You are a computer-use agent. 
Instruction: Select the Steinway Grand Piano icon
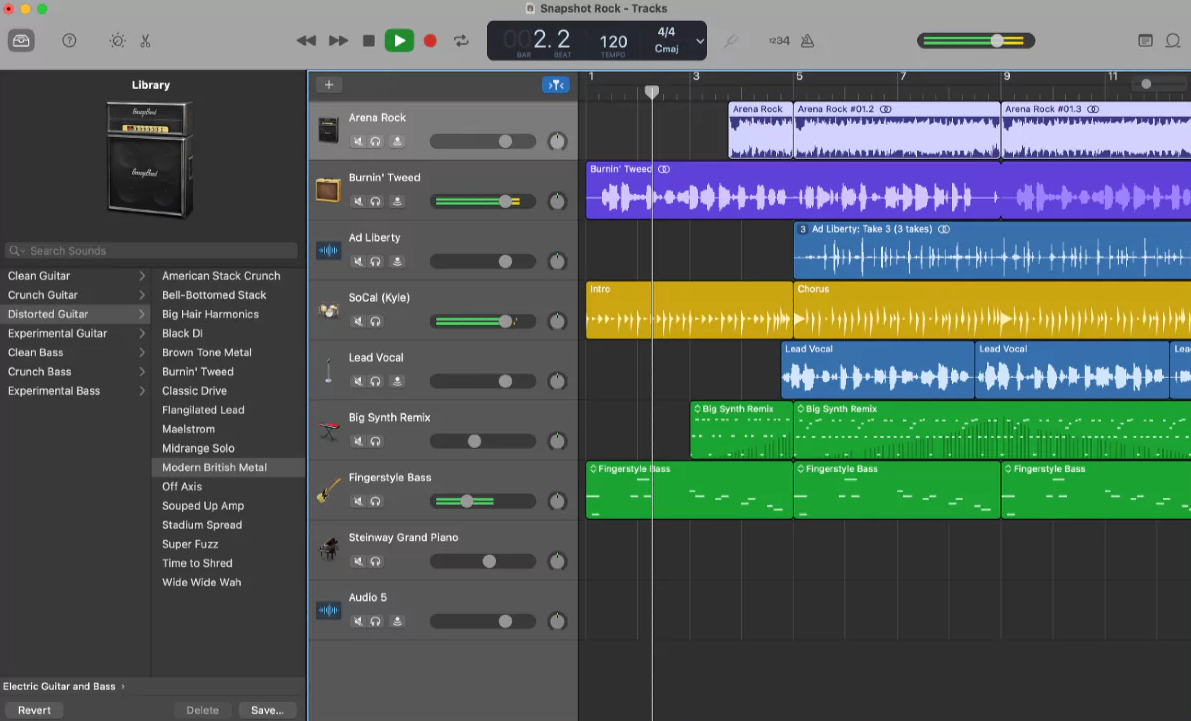[328, 549]
